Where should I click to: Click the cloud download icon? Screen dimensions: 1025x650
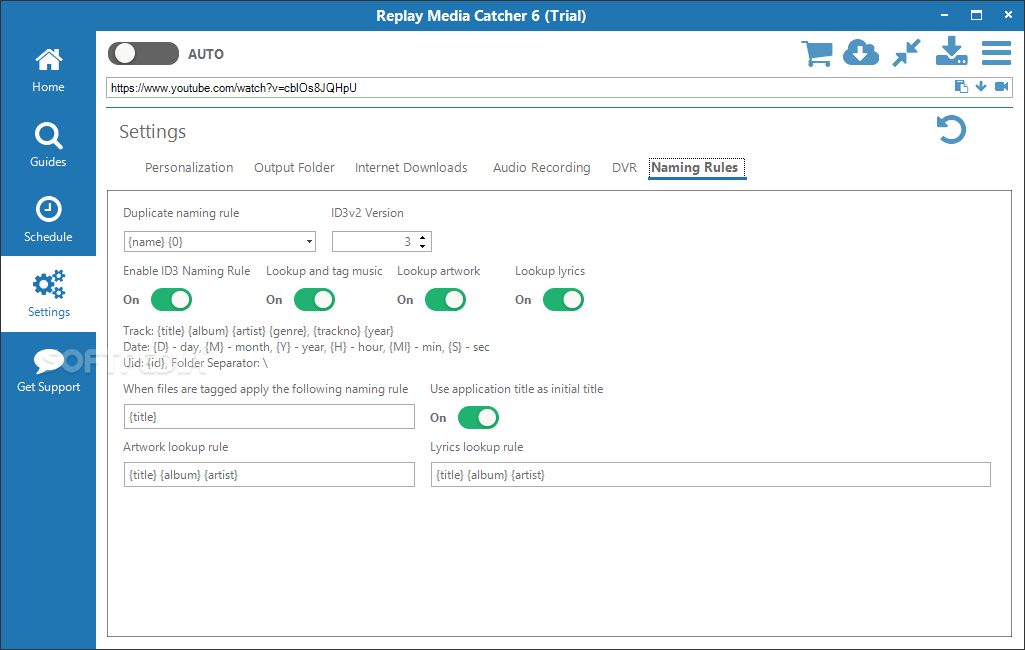coord(861,53)
